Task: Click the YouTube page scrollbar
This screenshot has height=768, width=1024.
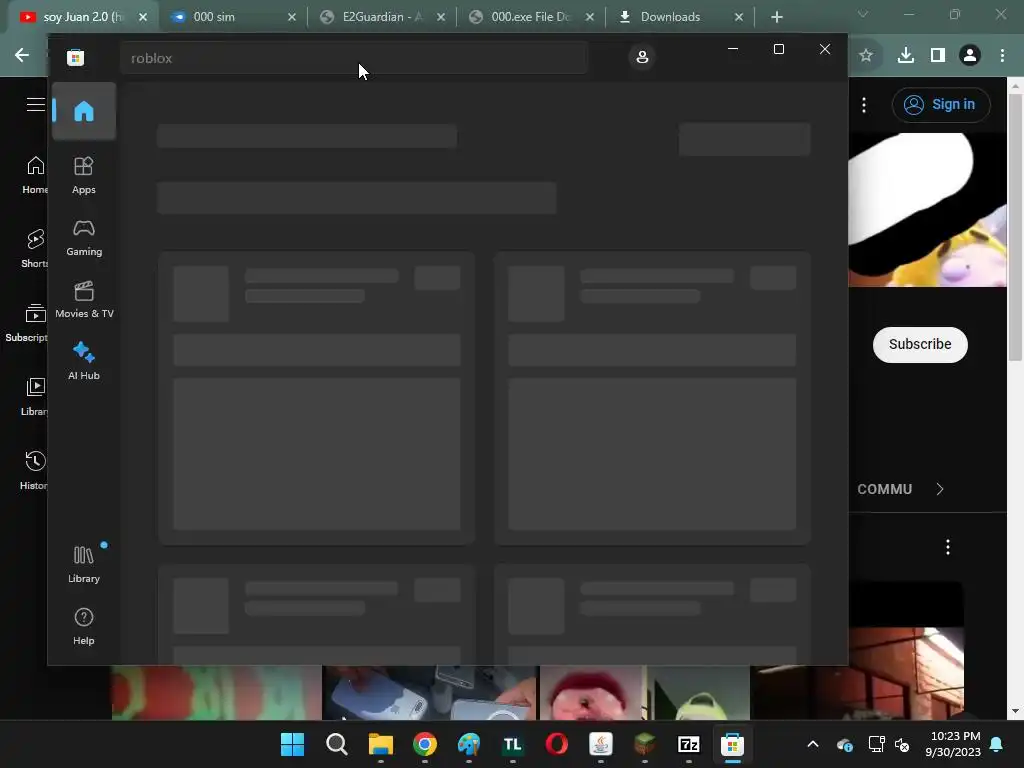Action: point(1015,227)
